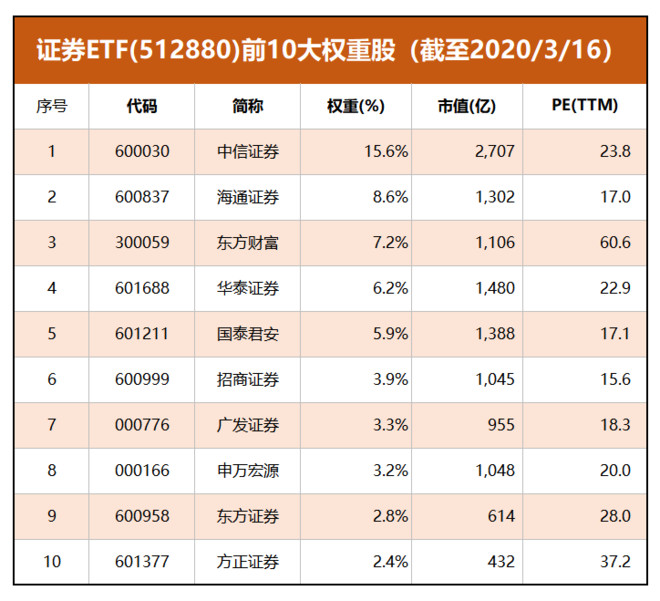This screenshot has height=601, width=660.
Task: Select market cap 614
Action: [x=501, y=516]
